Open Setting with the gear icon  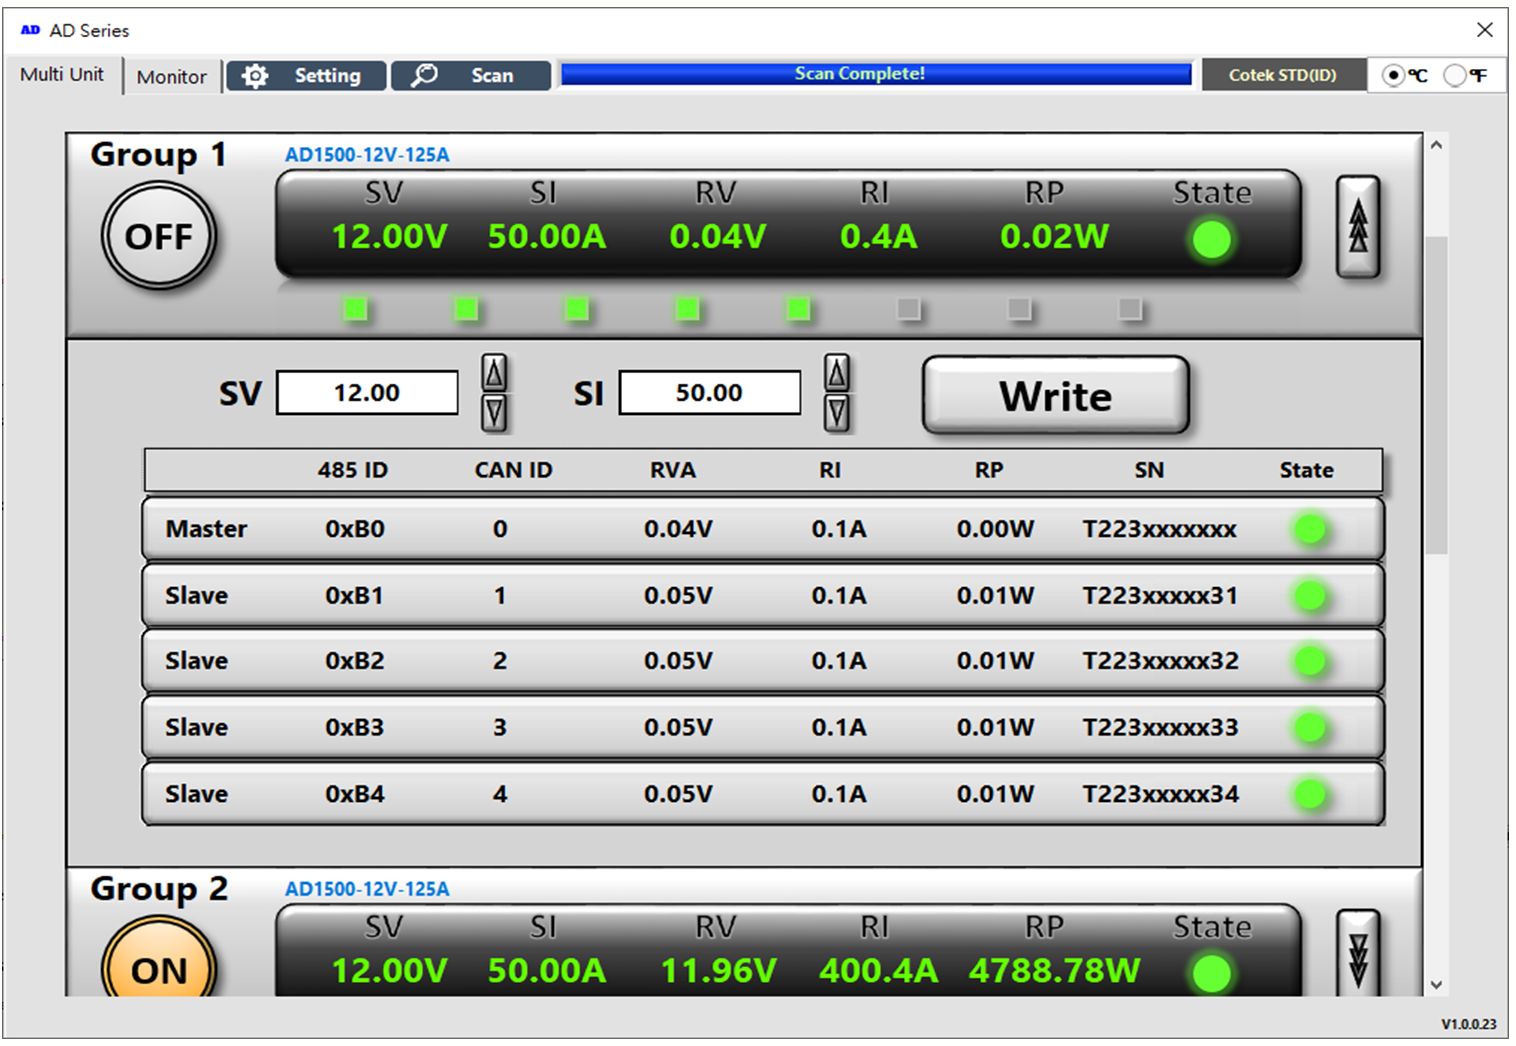(306, 76)
